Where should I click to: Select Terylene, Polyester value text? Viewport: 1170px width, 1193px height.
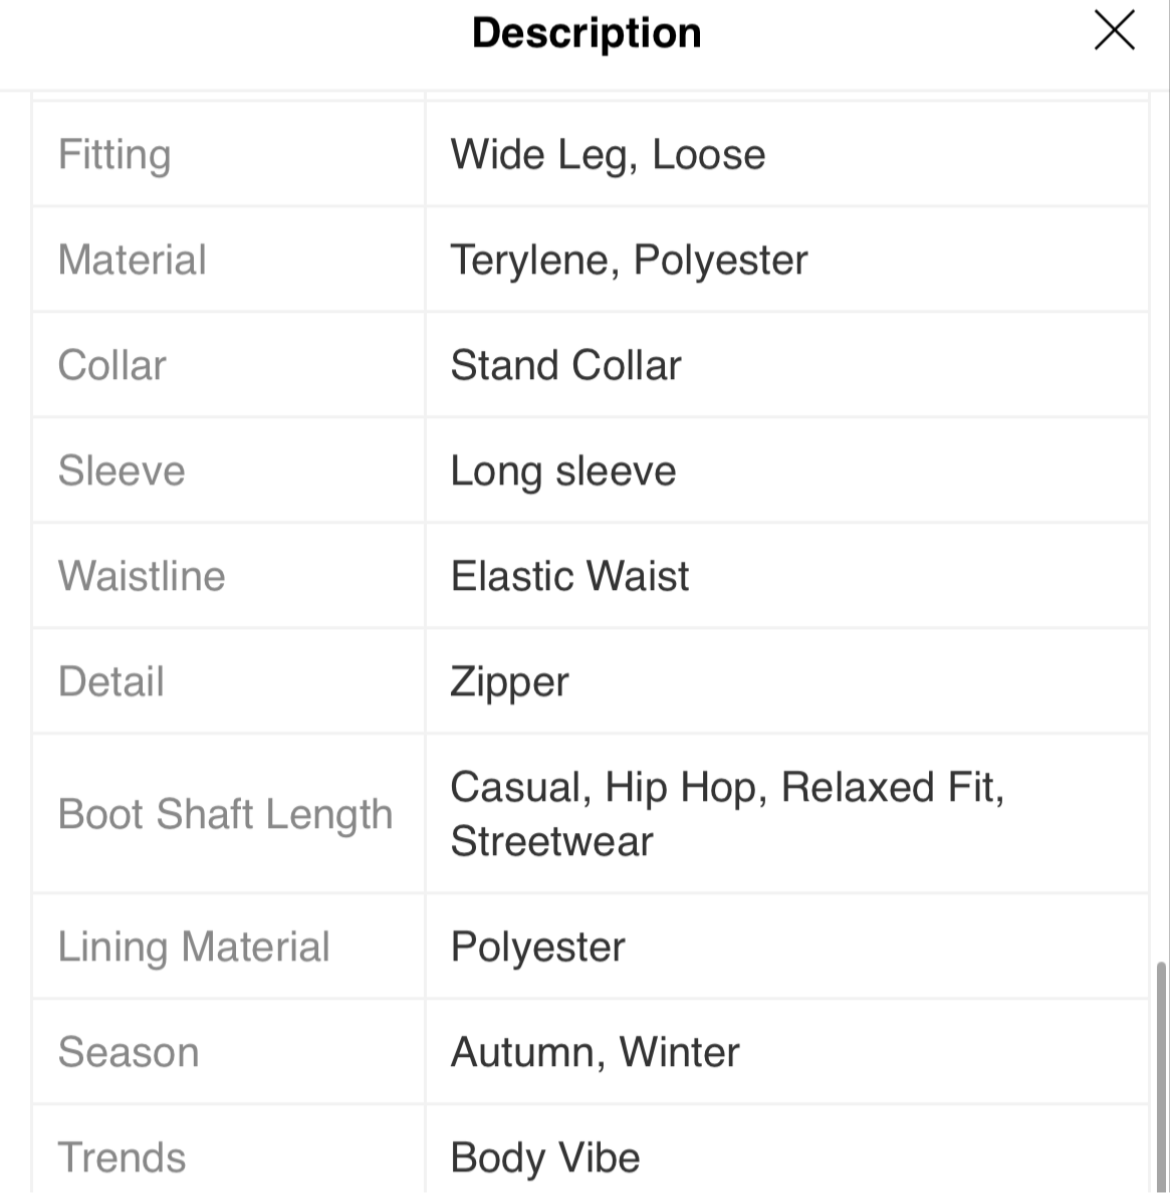click(629, 260)
